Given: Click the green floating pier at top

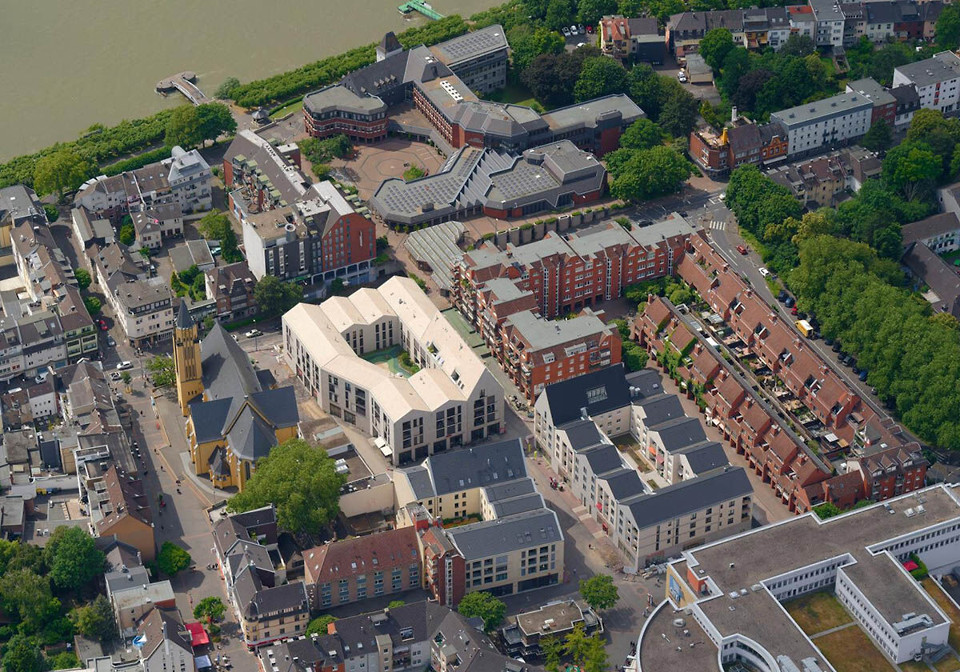Looking at the screenshot, I should click(420, 9).
